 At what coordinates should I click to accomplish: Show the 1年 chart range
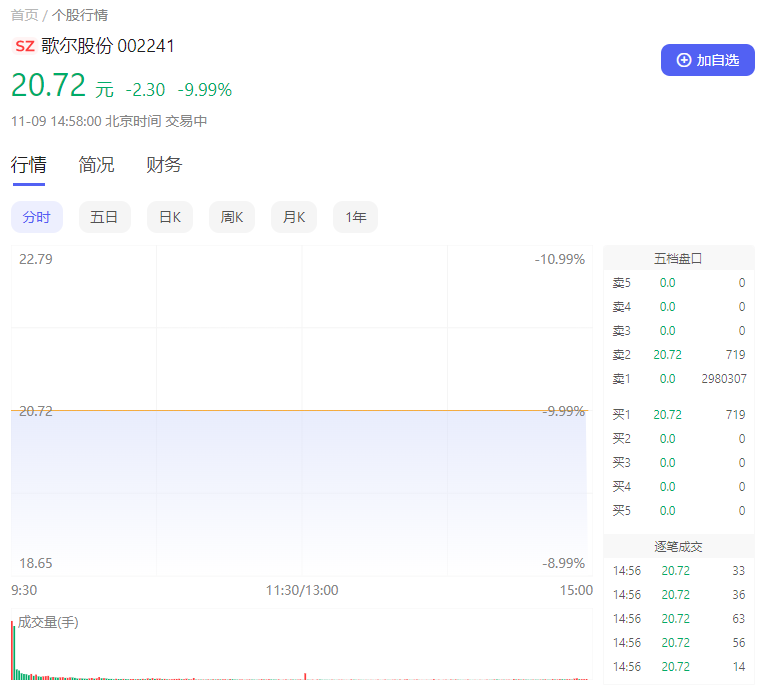pos(355,217)
